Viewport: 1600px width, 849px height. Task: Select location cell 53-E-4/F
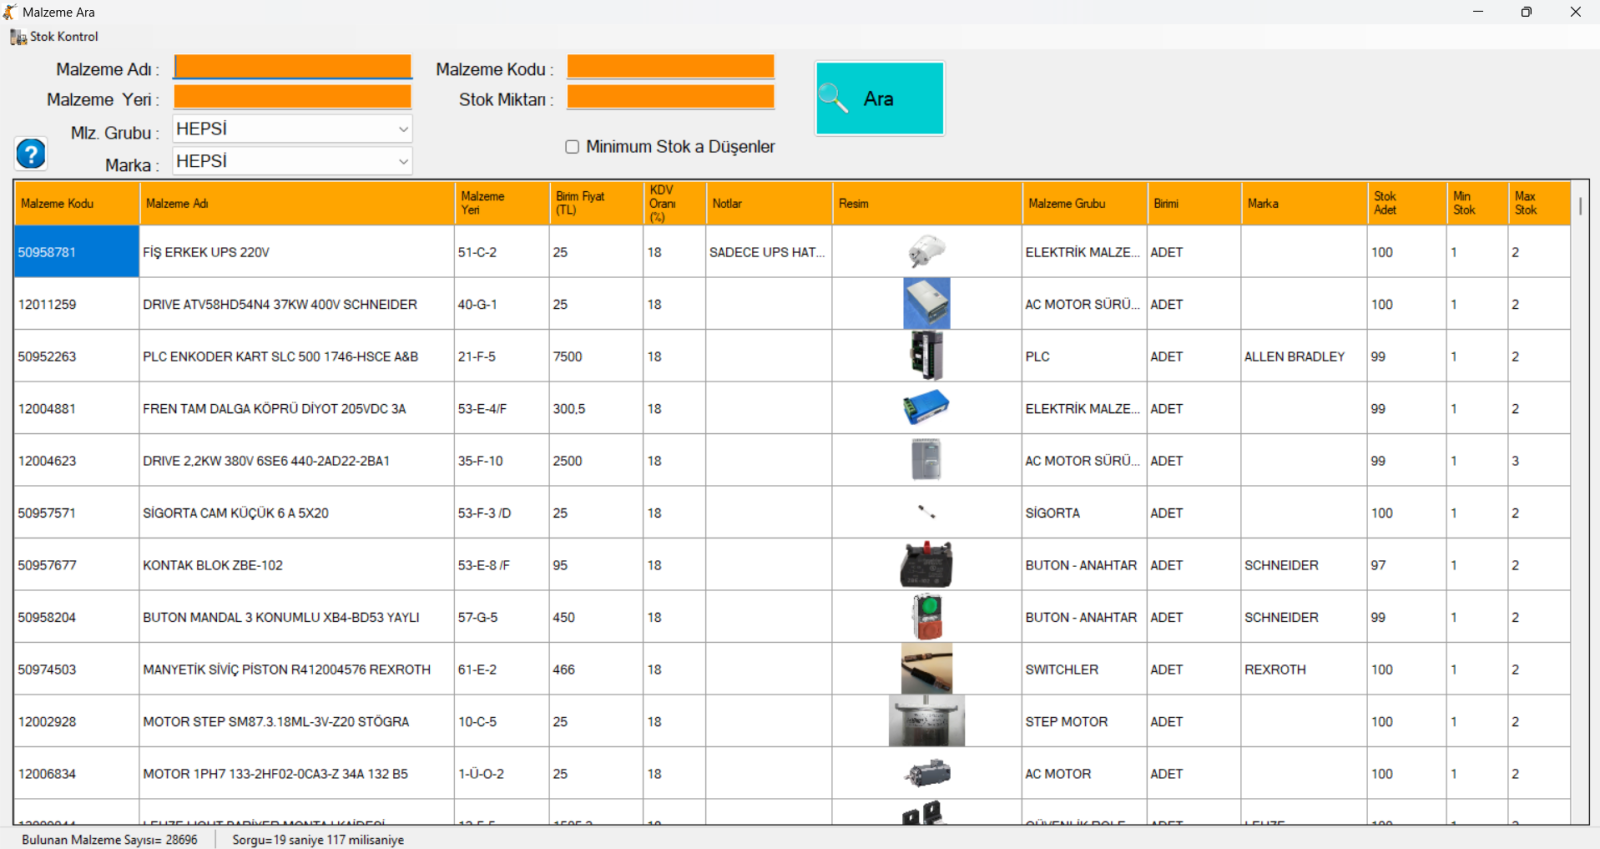click(x=502, y=408)
